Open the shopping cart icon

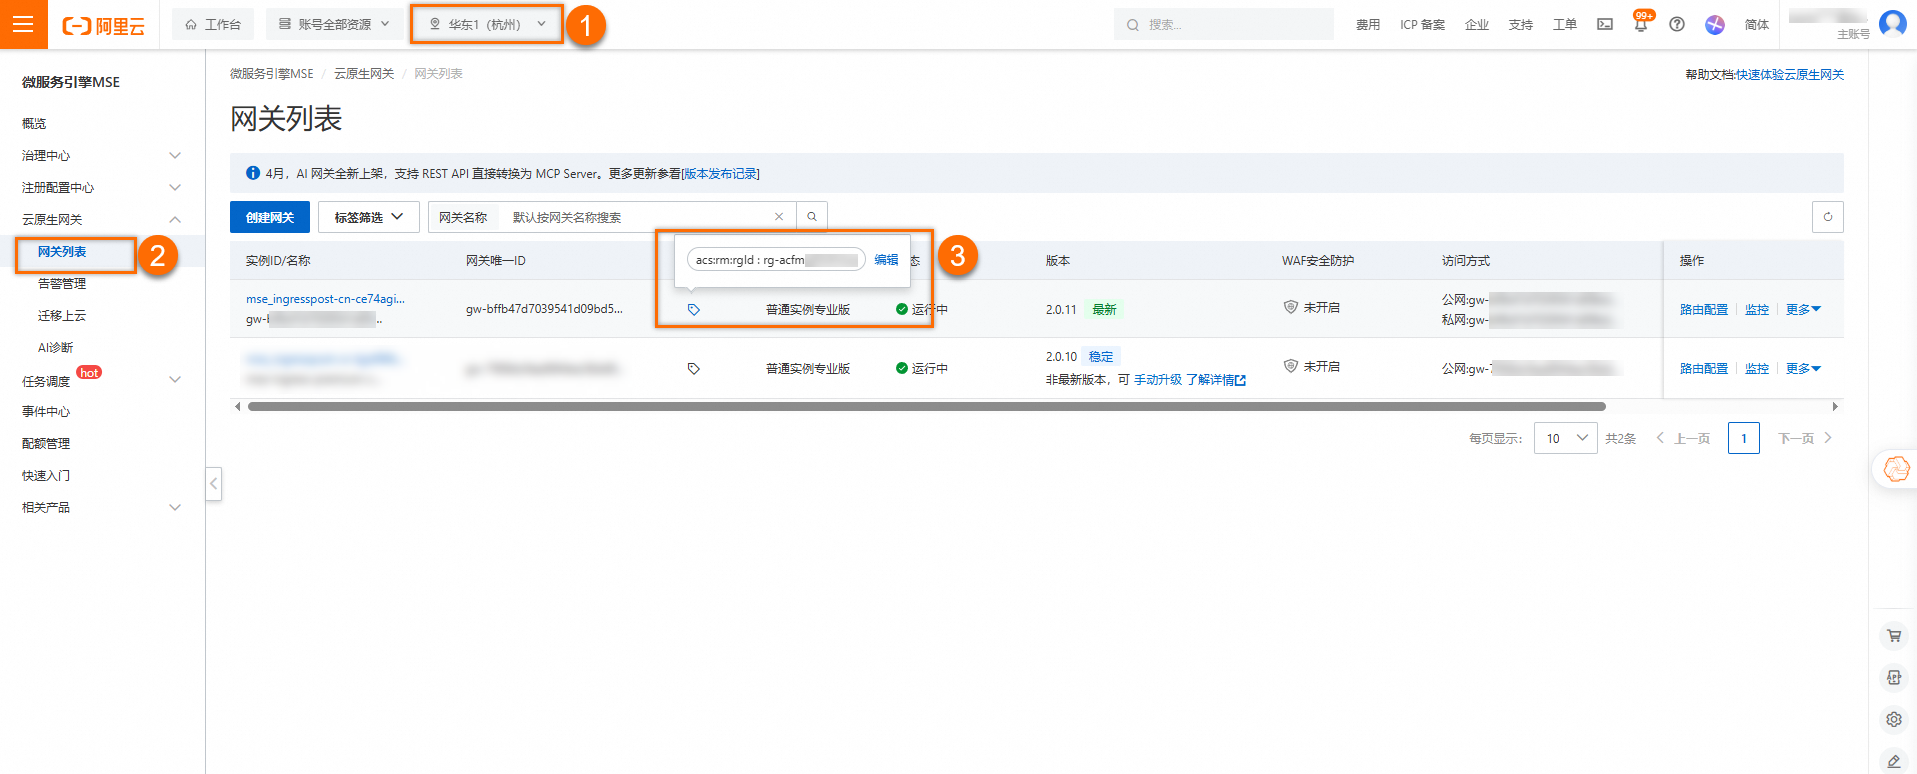[1894, 635]
